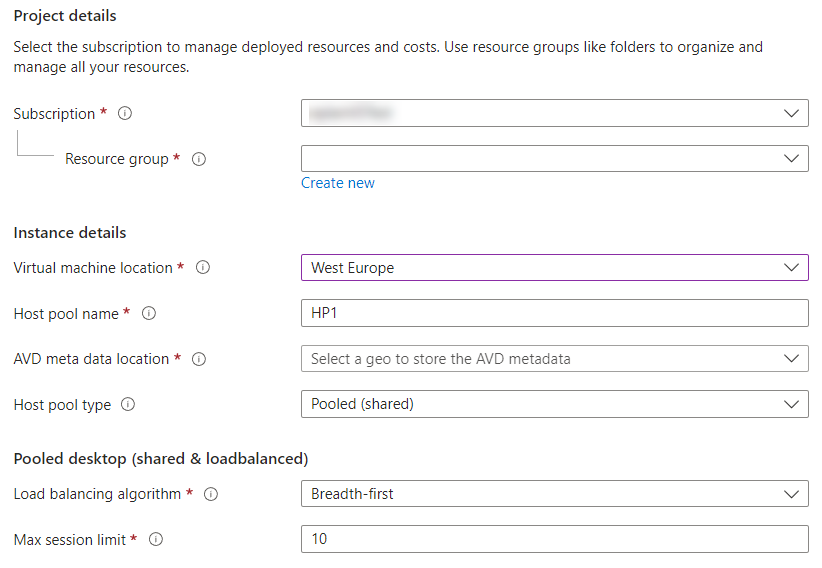Click the Max session limit field showing 10
The width and height of the screenshot is (822, 568).
pyautogui.click(x=554, y=539)
